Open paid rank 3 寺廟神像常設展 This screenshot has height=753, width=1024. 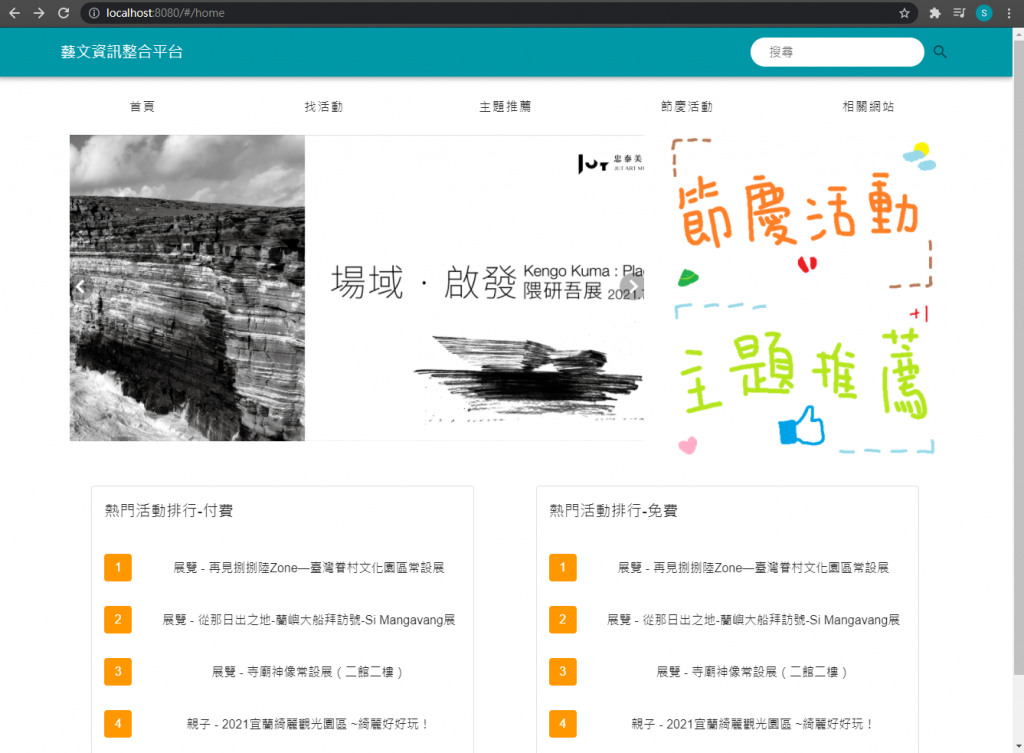(x=308, y=671)
